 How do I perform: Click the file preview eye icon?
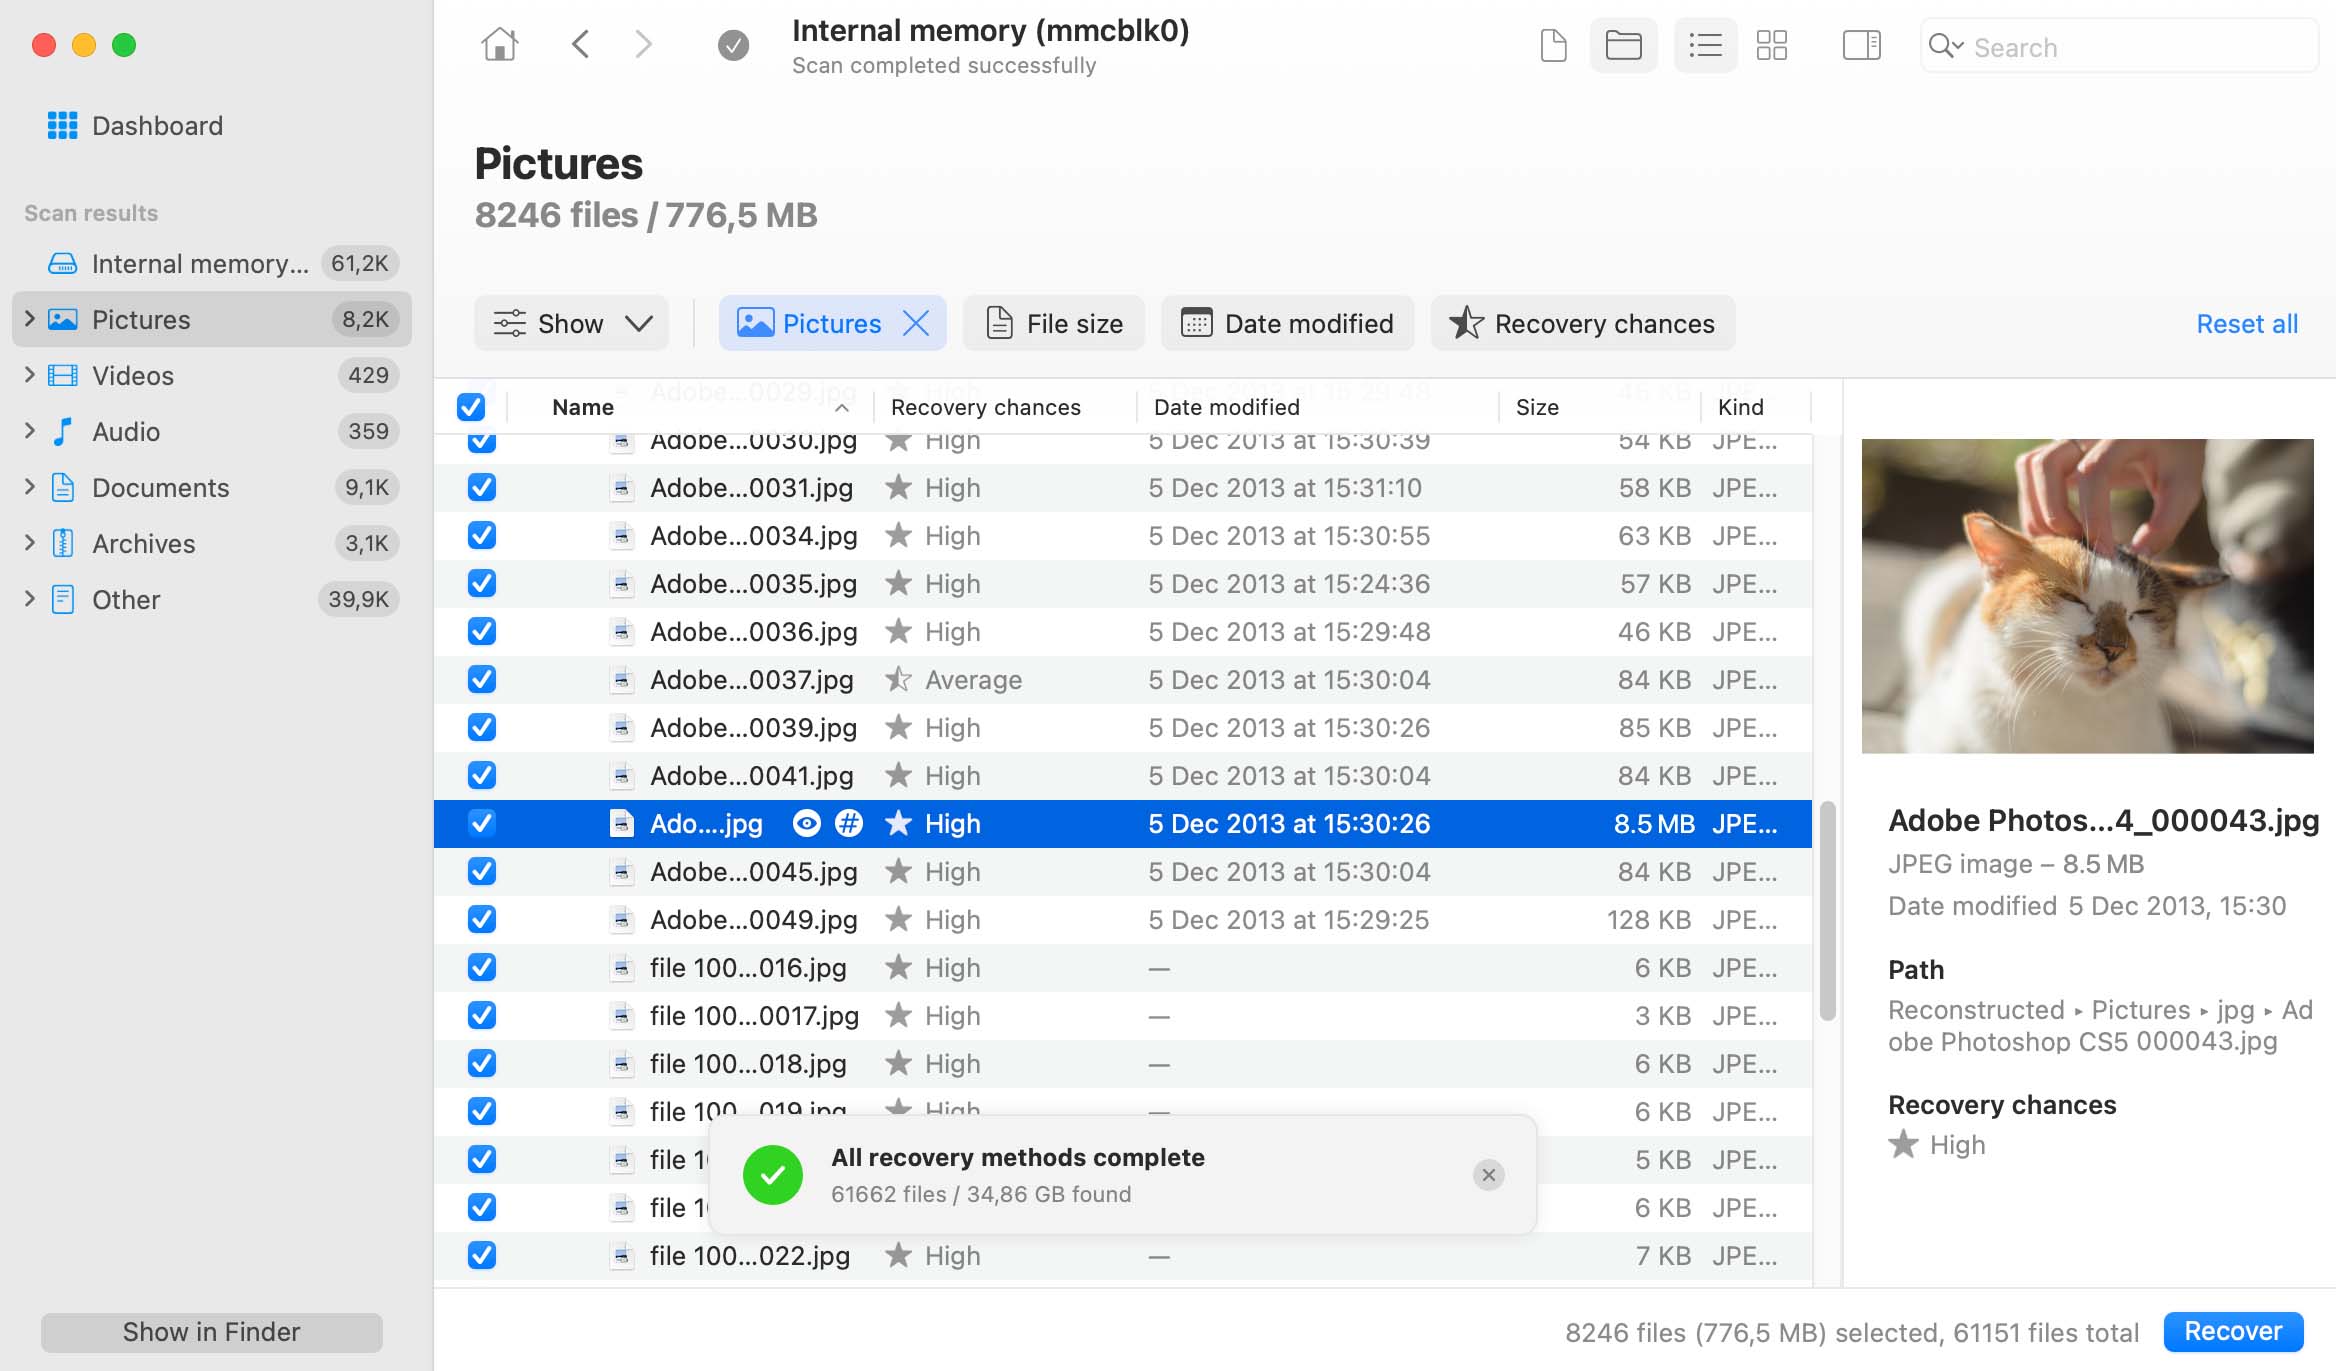(x=803, y=823)
